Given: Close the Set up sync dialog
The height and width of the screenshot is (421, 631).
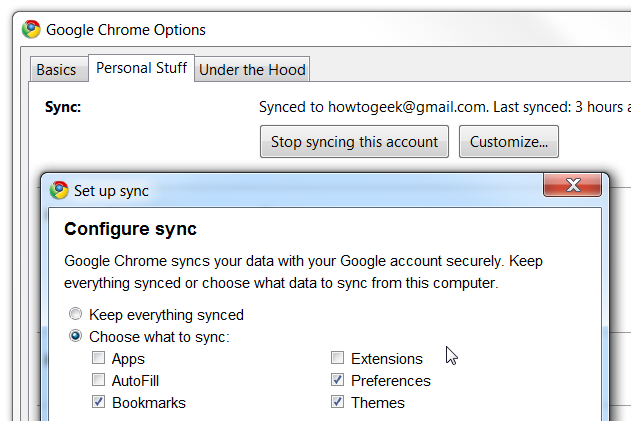Looking at the screenshot, I should [x=574, y=186].
